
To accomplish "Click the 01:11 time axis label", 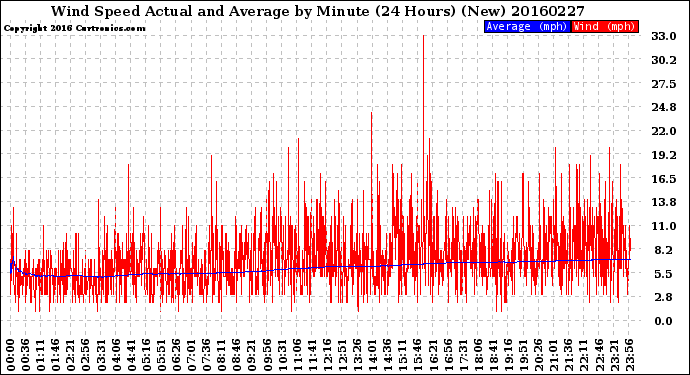I will 40,355.
